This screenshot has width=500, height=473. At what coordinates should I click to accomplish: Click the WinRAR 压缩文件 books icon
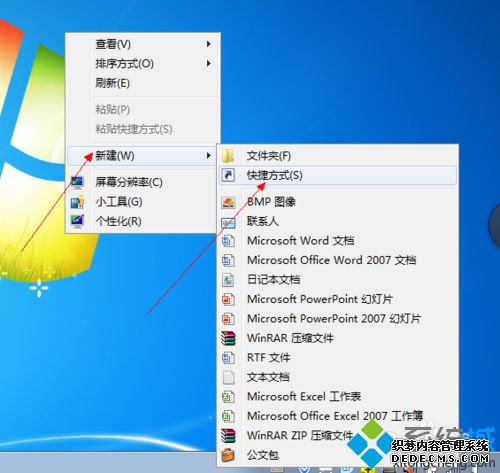point(228,338)
